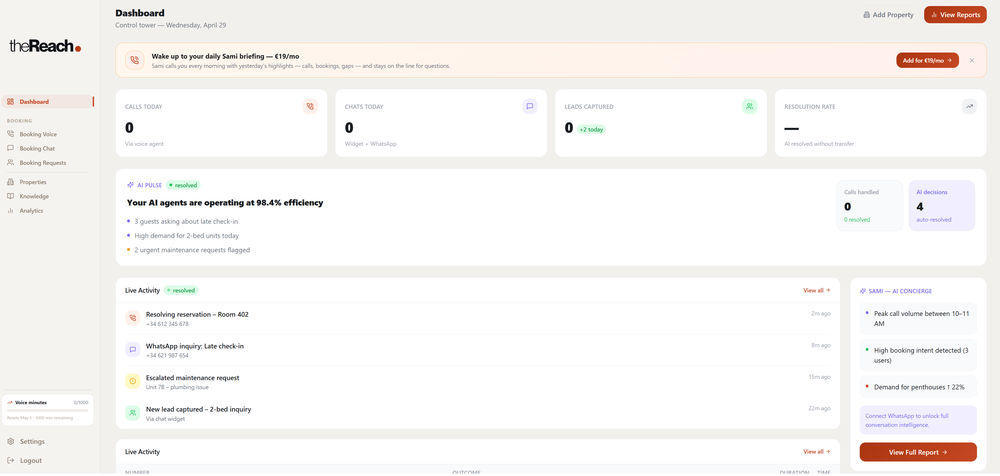Click View Full Report button

(918, 452)
